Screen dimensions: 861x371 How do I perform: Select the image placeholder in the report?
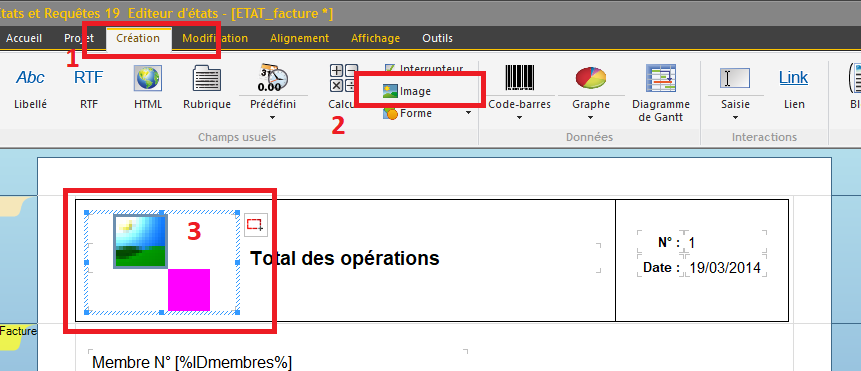click(161, 263)
